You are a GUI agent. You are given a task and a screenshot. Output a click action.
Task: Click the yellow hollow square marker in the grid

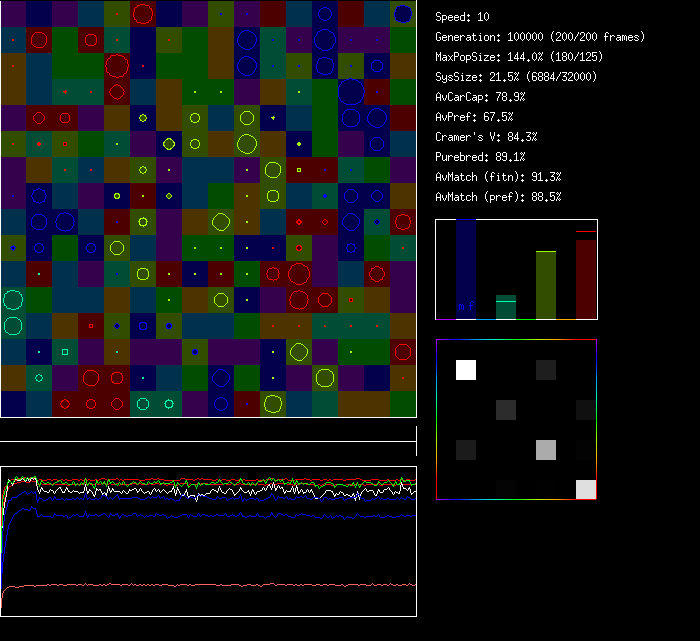coord(298,169)
